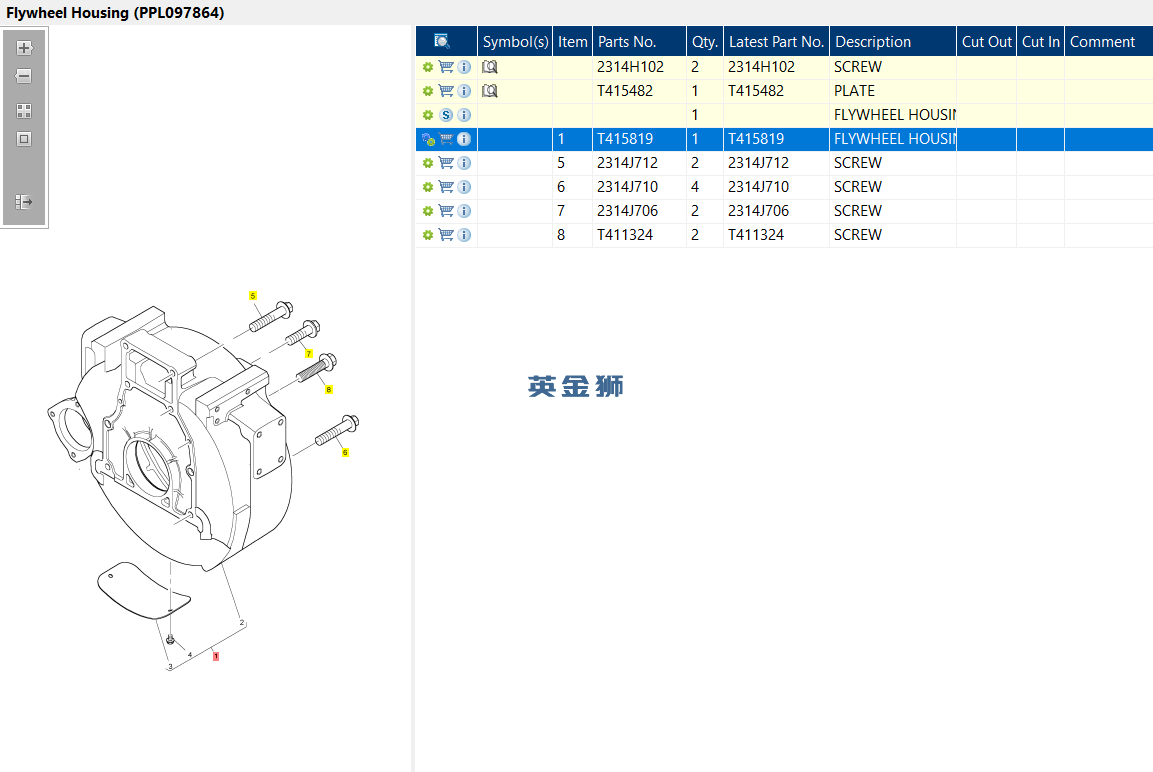Open info for T411324 row
Image resolution: width=1153 pixels, height=772 pixels.
[464, 235]
